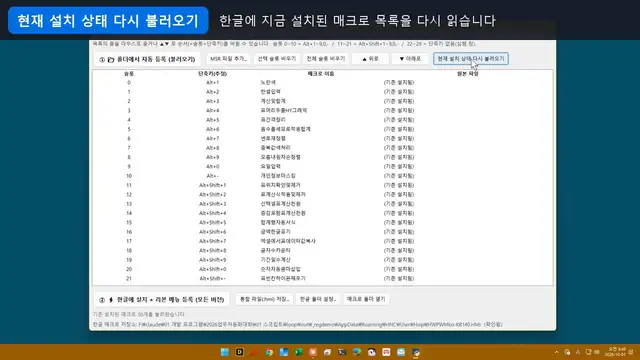
Task: Select the row with shortcut Alt+Shift+1
Action: tap(322, 185)
